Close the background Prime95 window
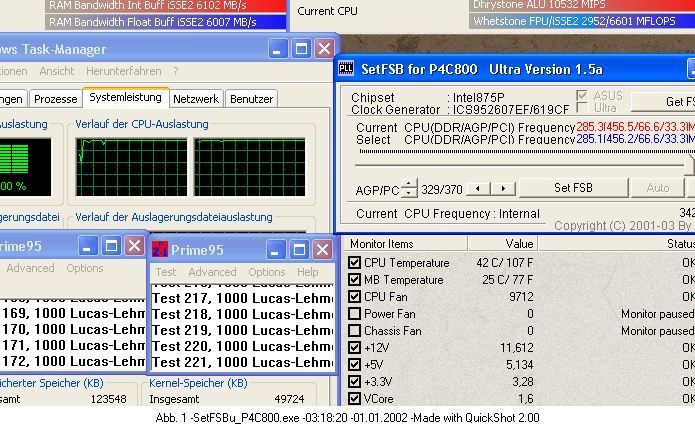This screenshot has width=695, height=429. click(134, 246)
